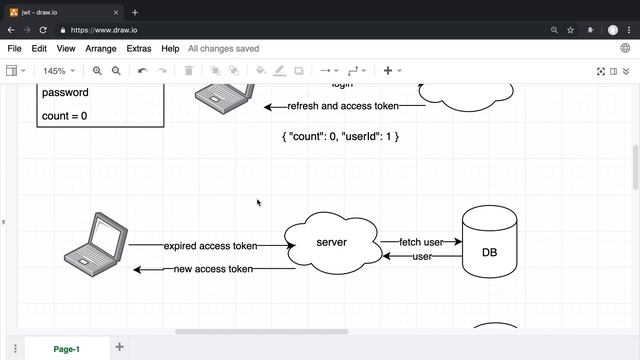640x360 pixels.
Task: Click the count userId JSON text
Action: point(340,136)
